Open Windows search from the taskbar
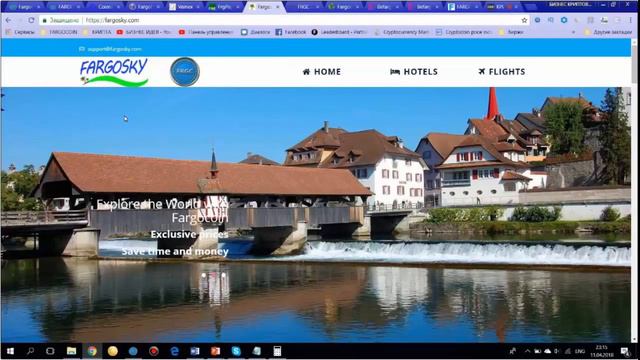640x360 pixels. click(x=30, y=351)
